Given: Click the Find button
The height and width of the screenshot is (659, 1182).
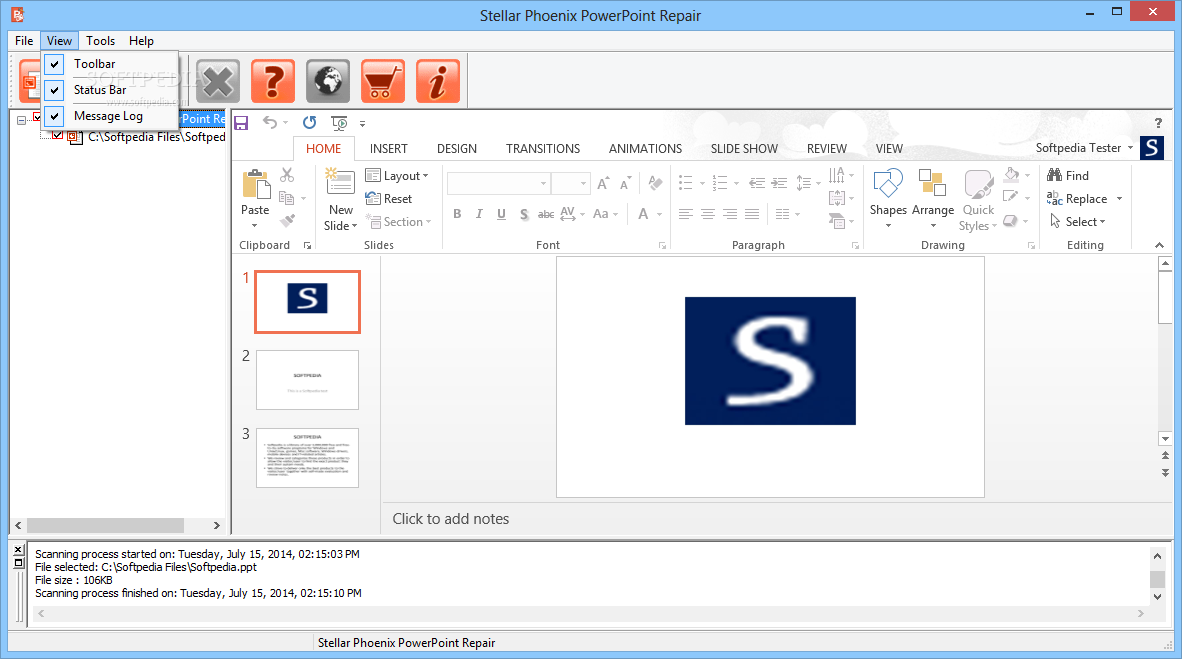Looking at the screenshot, I should 1068,176.
